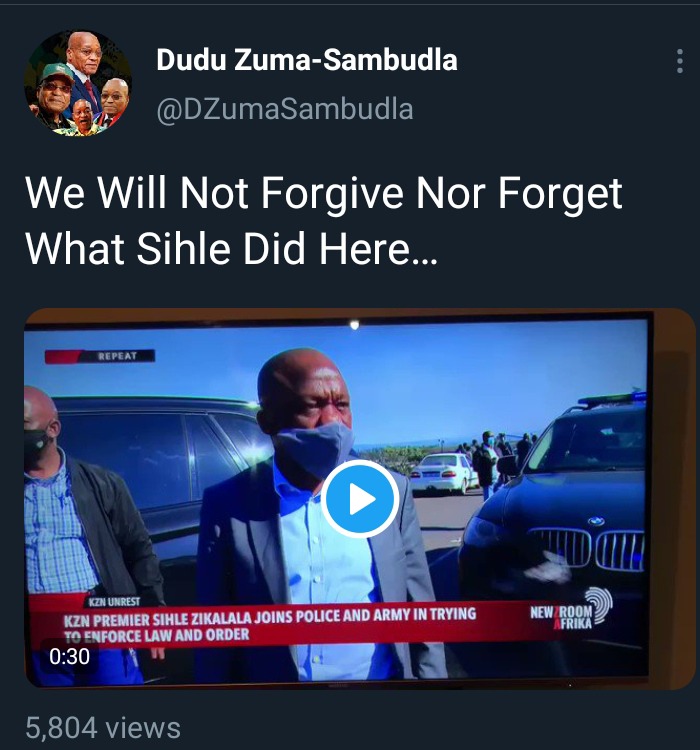This screenshot has height=750, width=700.
Task: Click the white car in the background
Action: coord(444,472)
